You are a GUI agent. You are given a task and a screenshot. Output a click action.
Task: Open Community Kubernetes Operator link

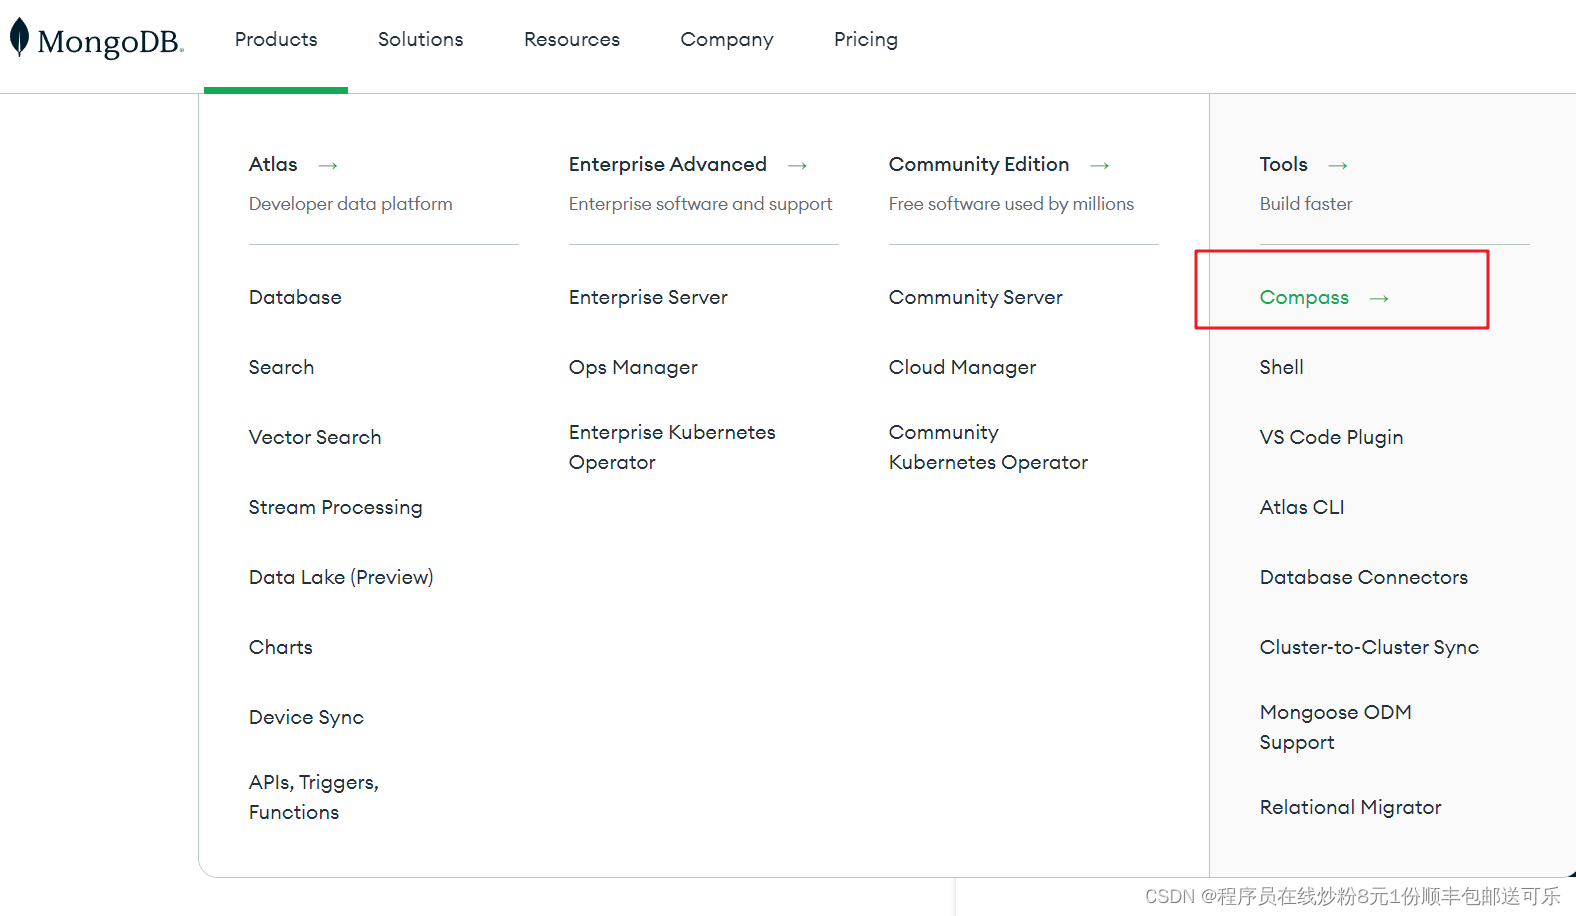click(988, 447)
